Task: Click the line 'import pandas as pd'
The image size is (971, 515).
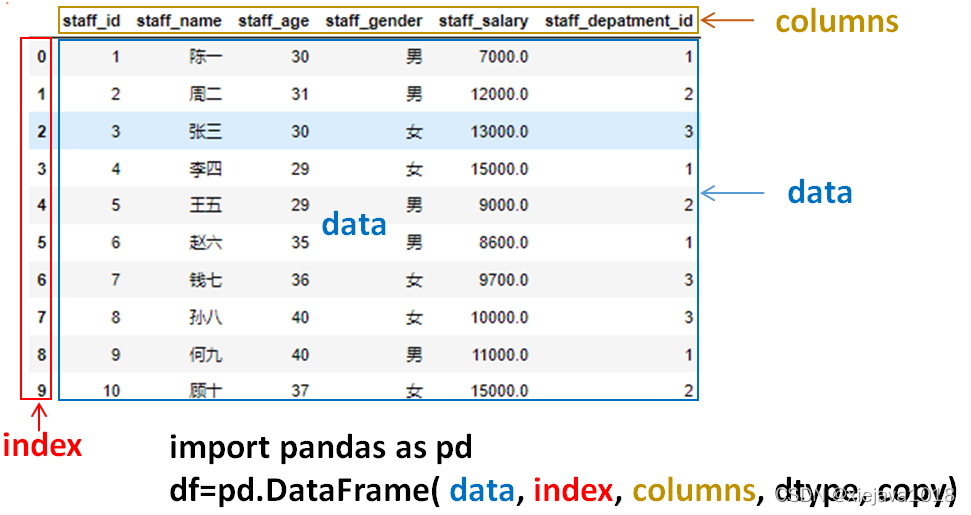Action: pos(321,448)
